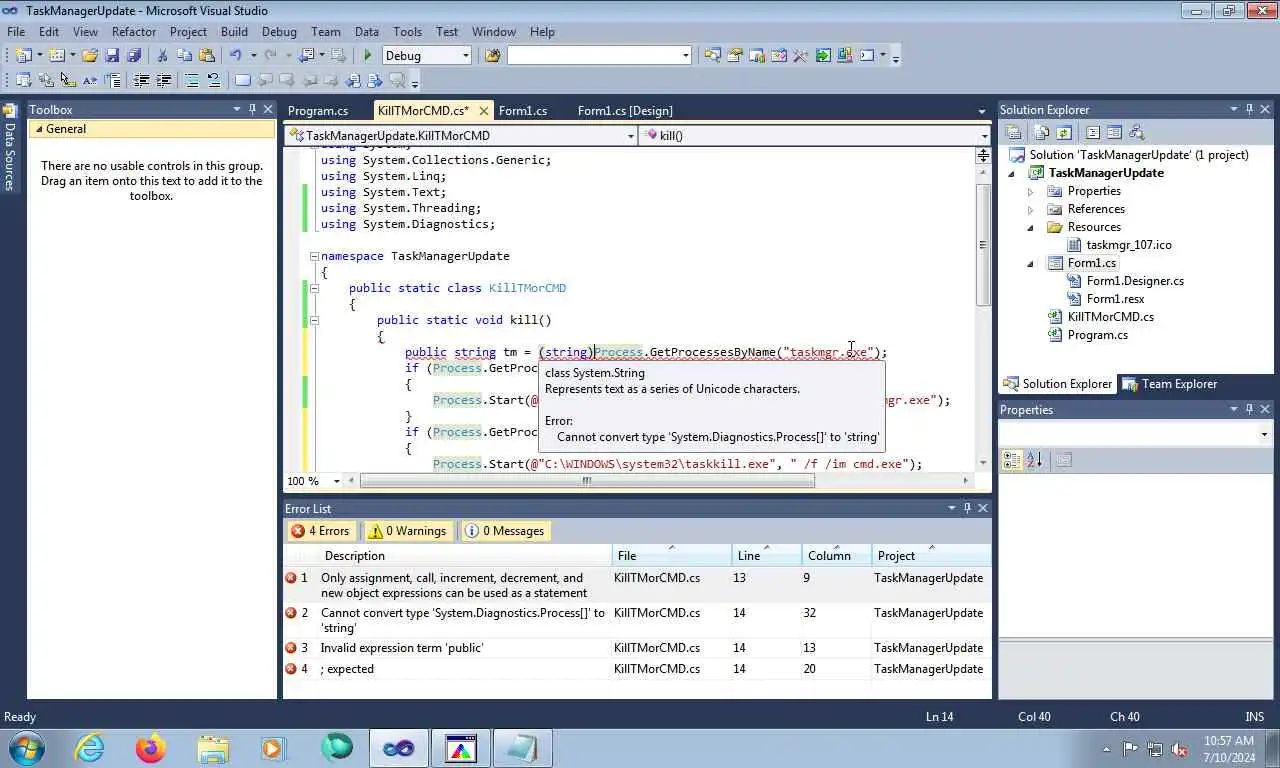Image resolution: width=1280 pixels, height=768 pixels.
Task: Collapse the Form1.cs tree node
Action: pyautogui.click(x=1030, y=263)
